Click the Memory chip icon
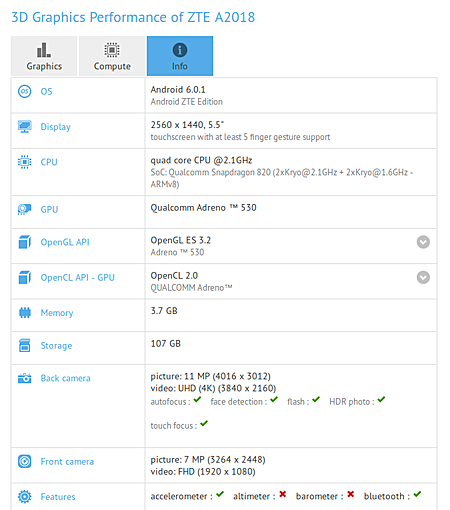The image size is (450, 510). pos(25,313)
